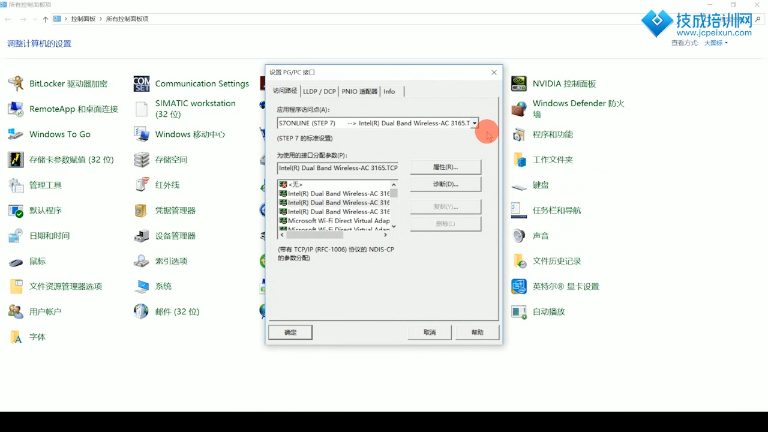Click interface list scroll-up arrow
The image size is (768, 432).
click(x=394, y=185)
